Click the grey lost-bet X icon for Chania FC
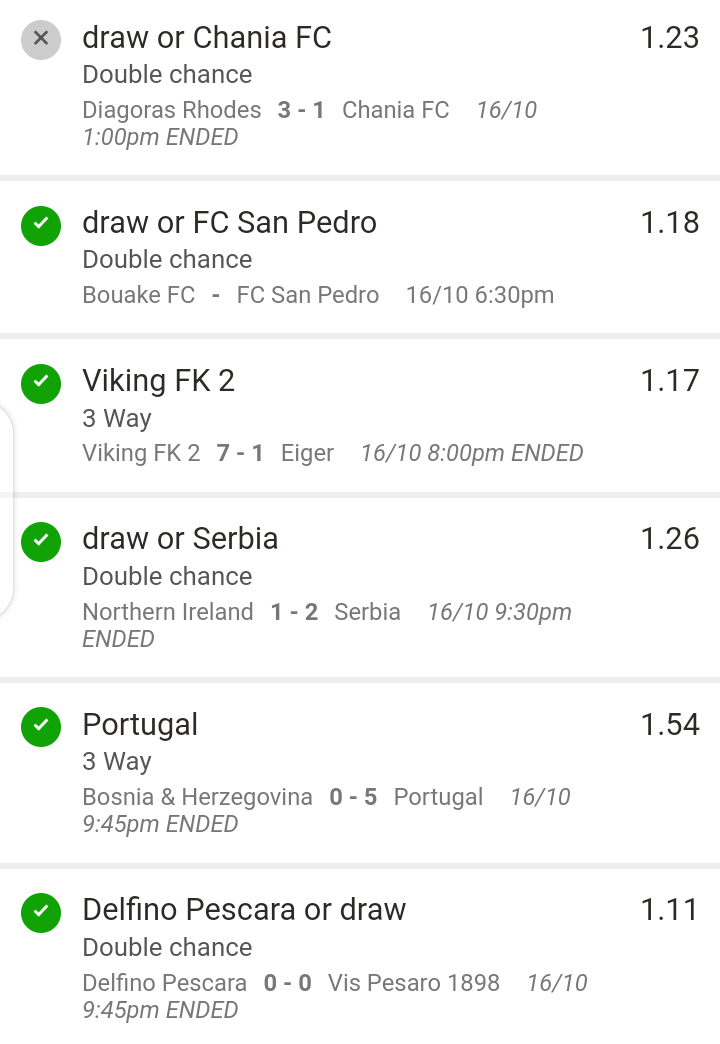The height and width of the screenshot is (1044, 720). pos(41,39)
